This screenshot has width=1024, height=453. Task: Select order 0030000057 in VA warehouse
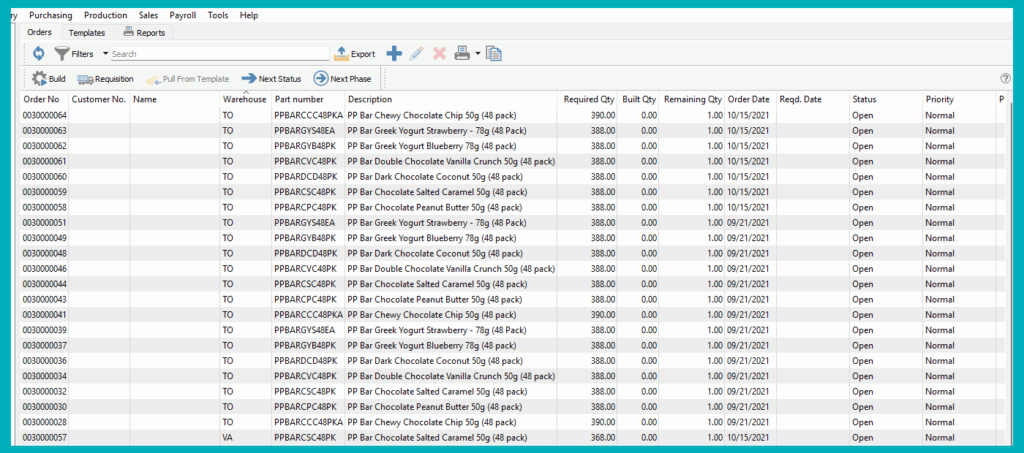click(x=512, y=437)
